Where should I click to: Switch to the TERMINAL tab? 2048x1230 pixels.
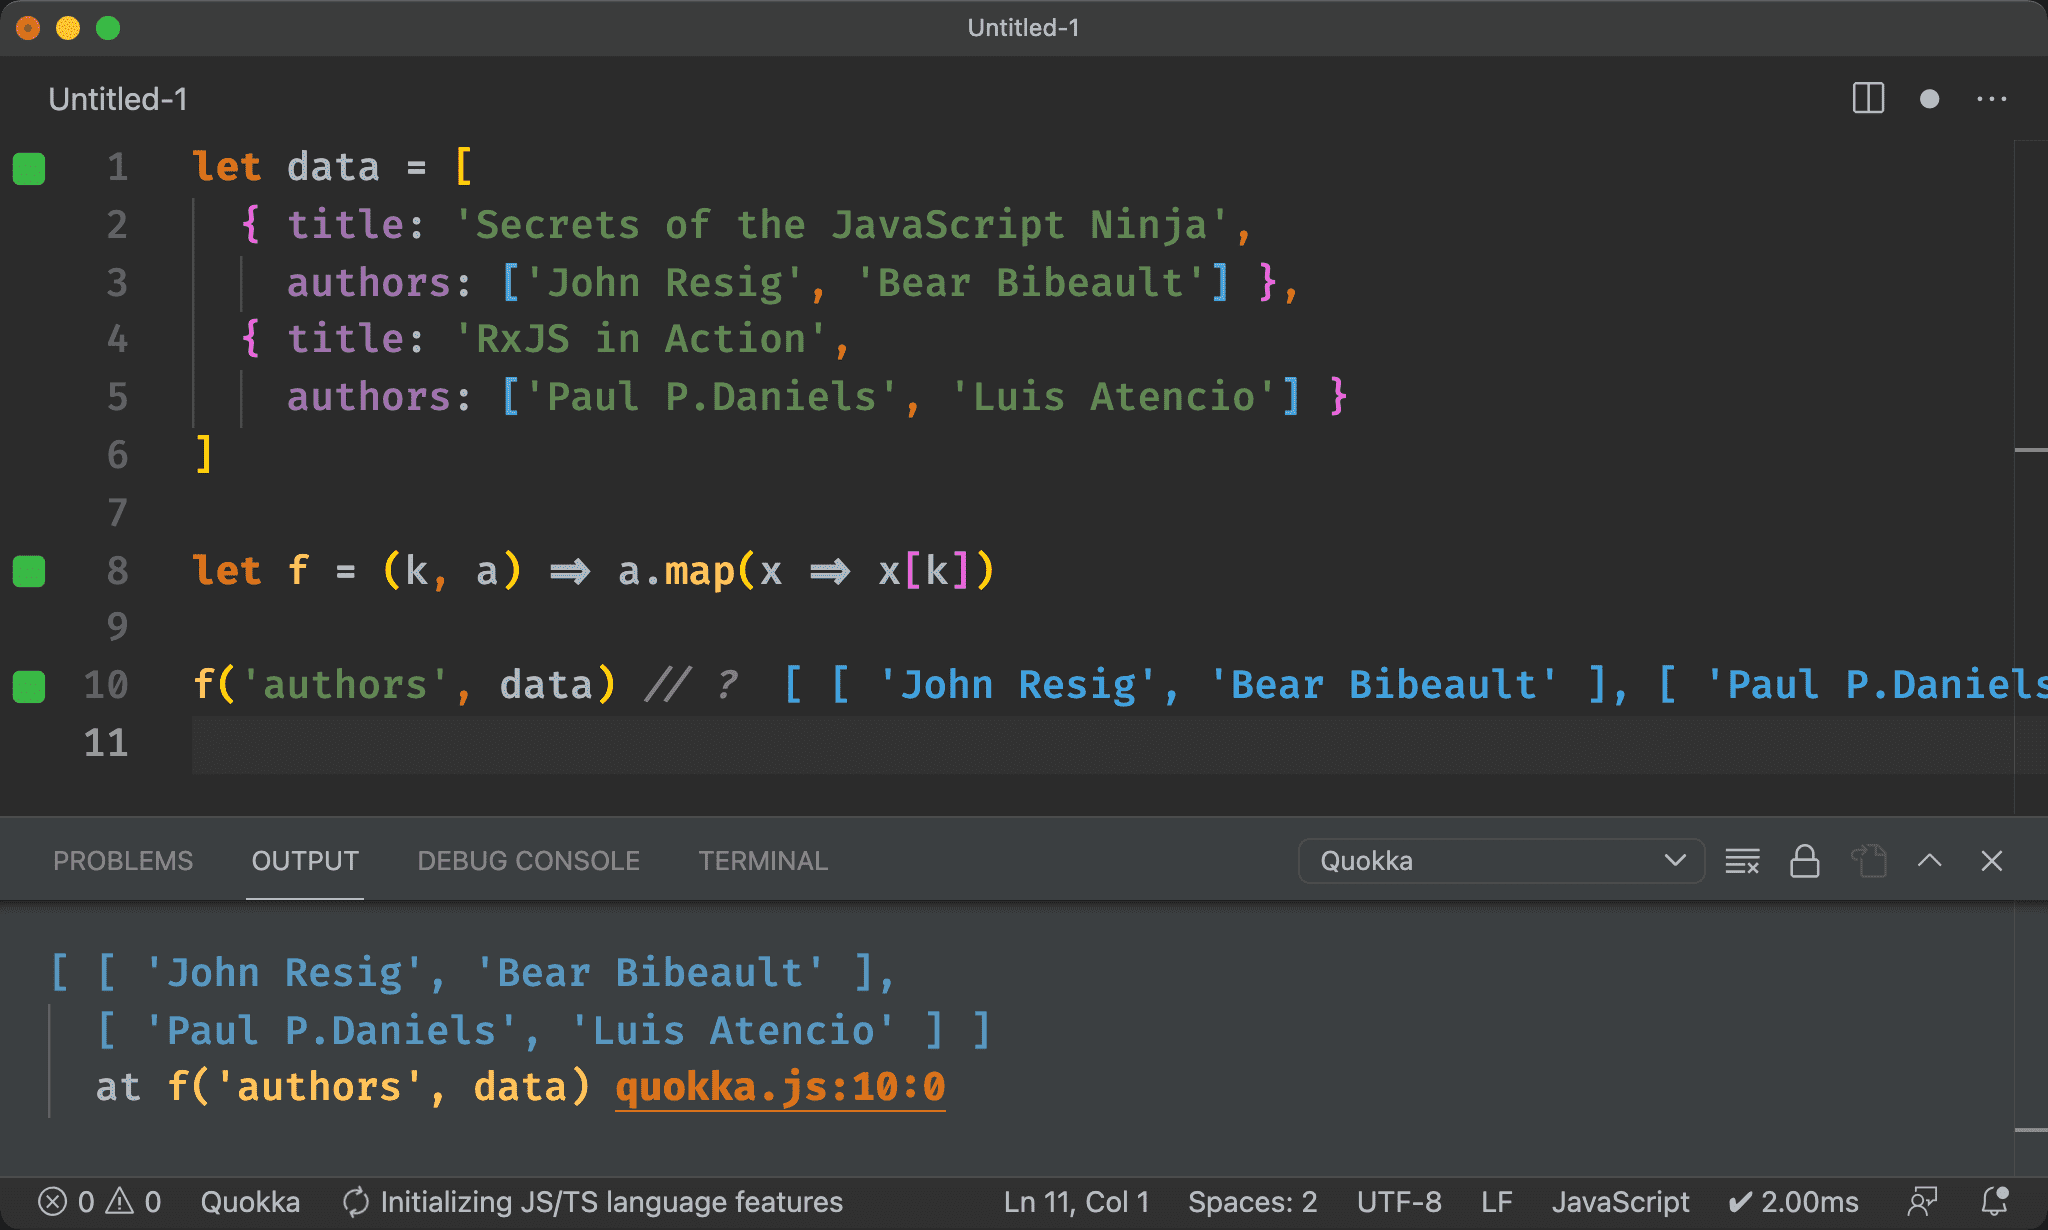(x=763, y=861)
